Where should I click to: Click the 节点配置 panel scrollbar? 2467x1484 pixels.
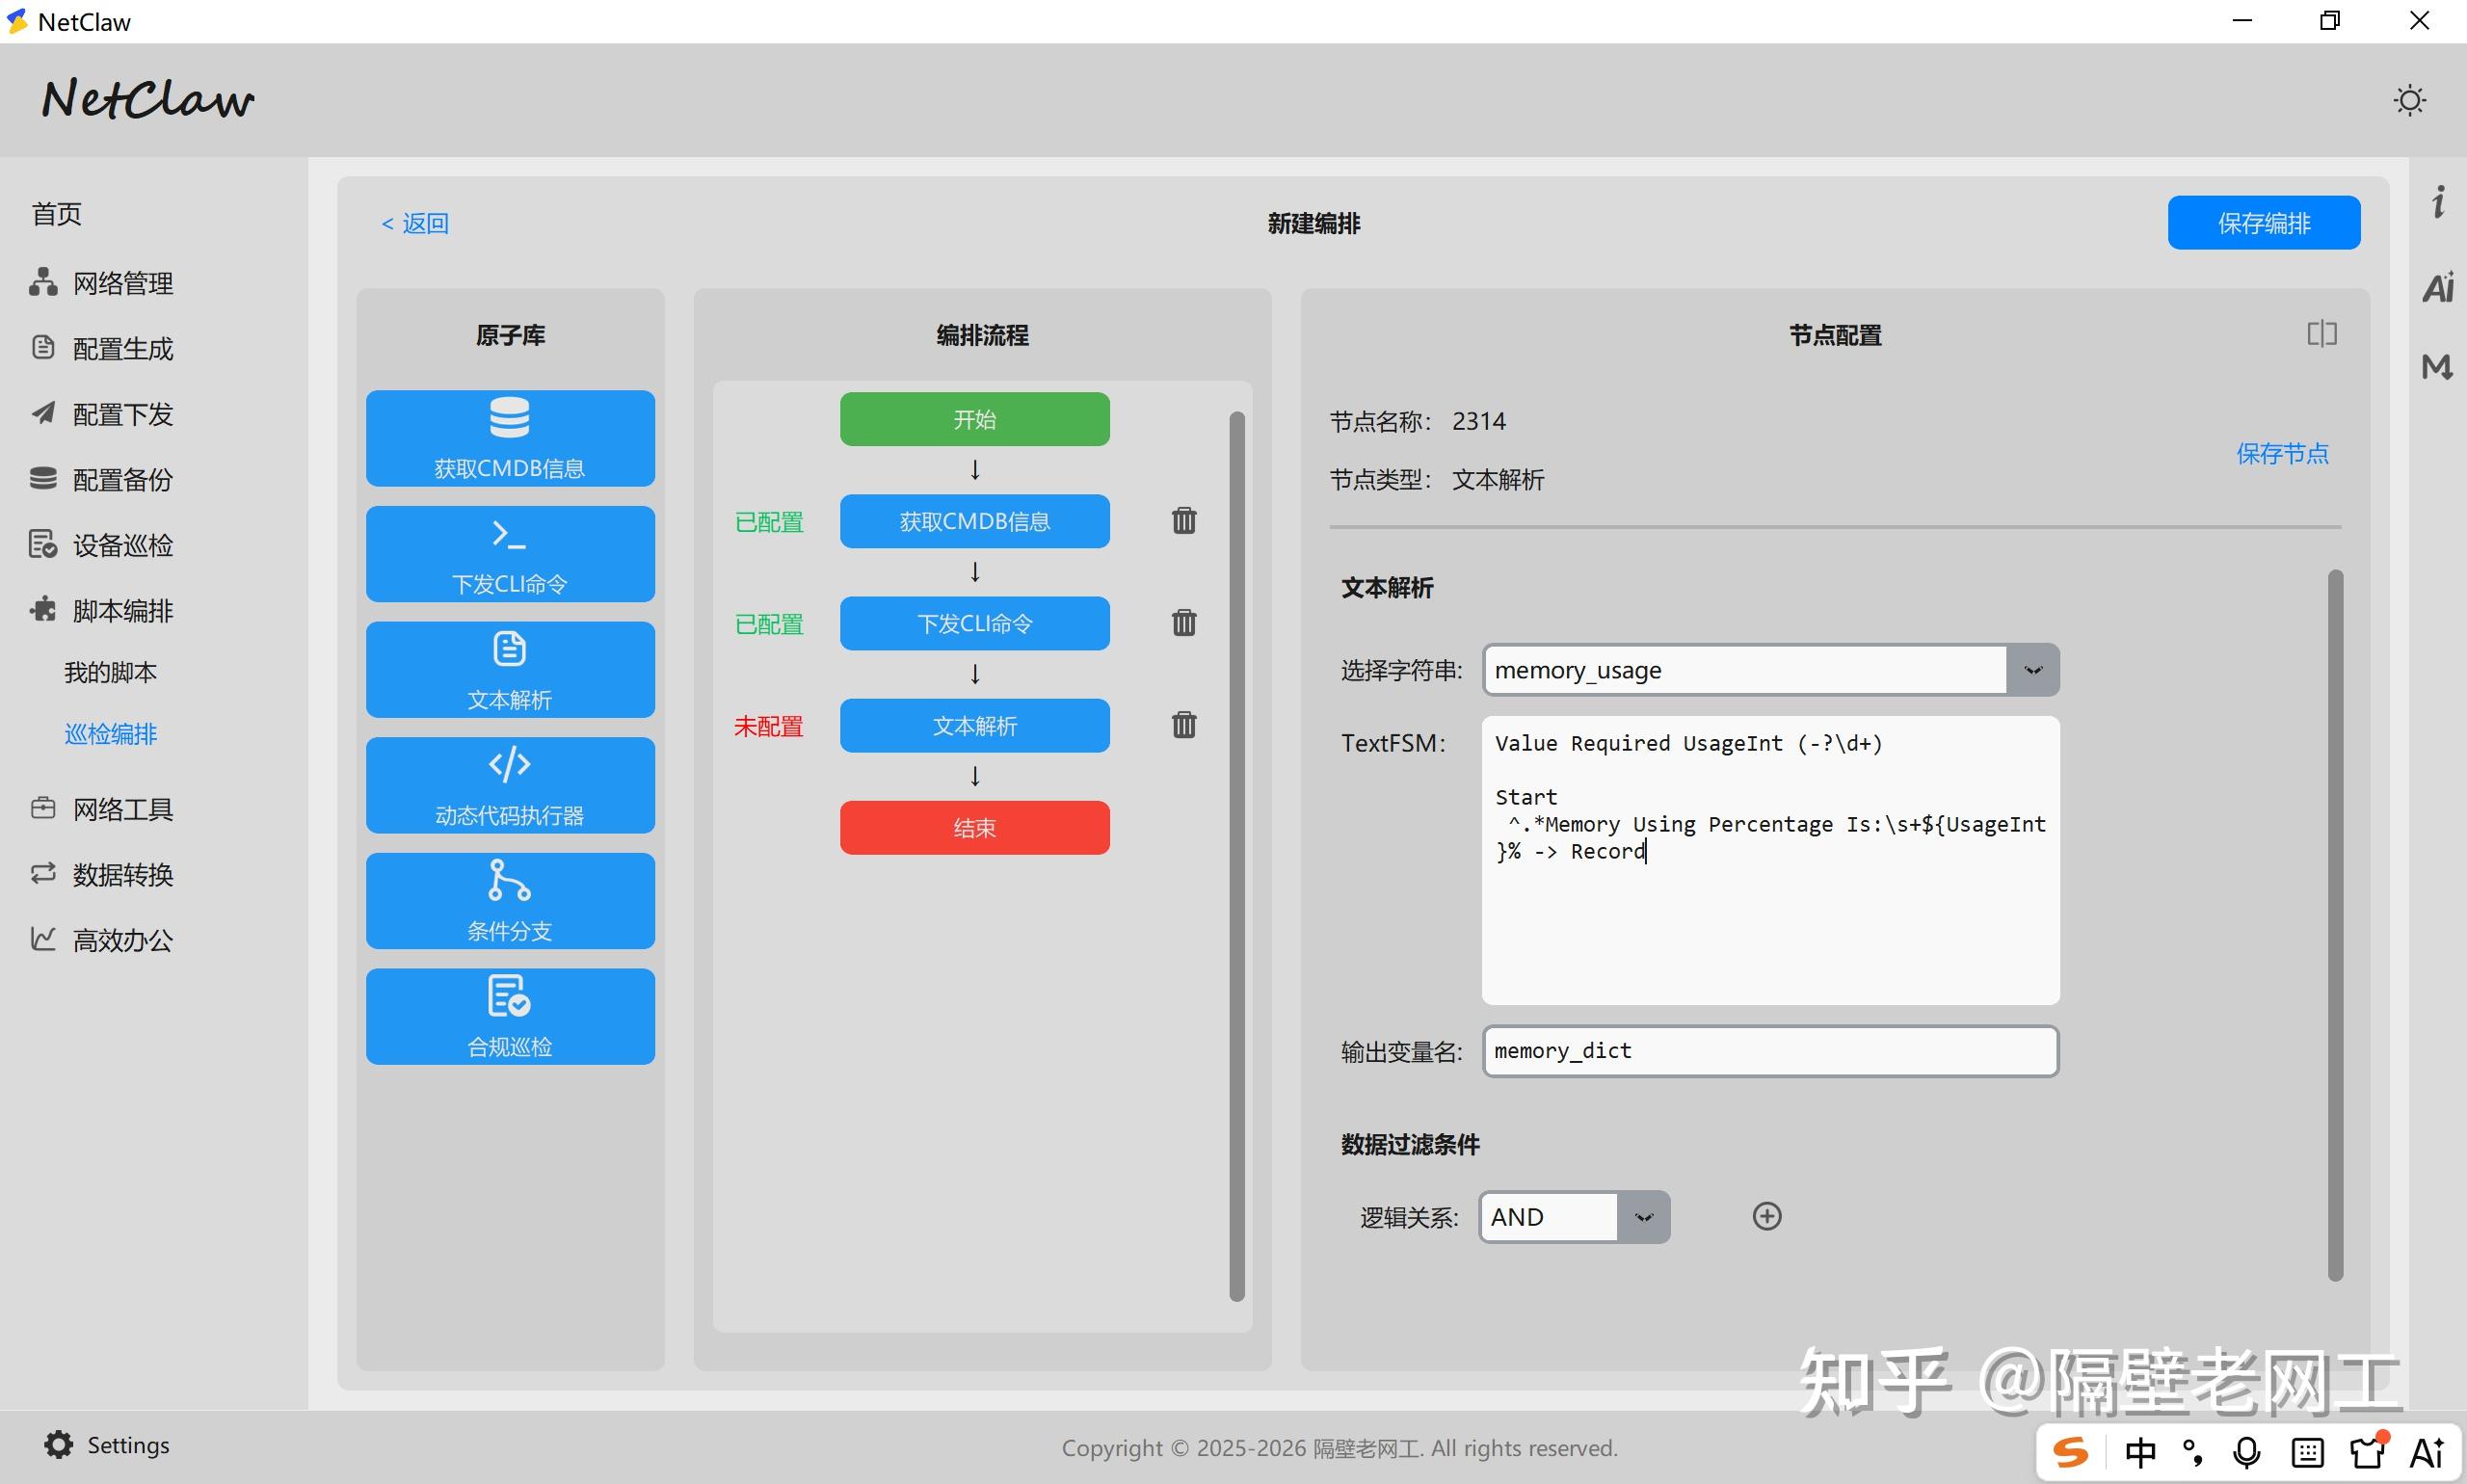(2335, 925)
